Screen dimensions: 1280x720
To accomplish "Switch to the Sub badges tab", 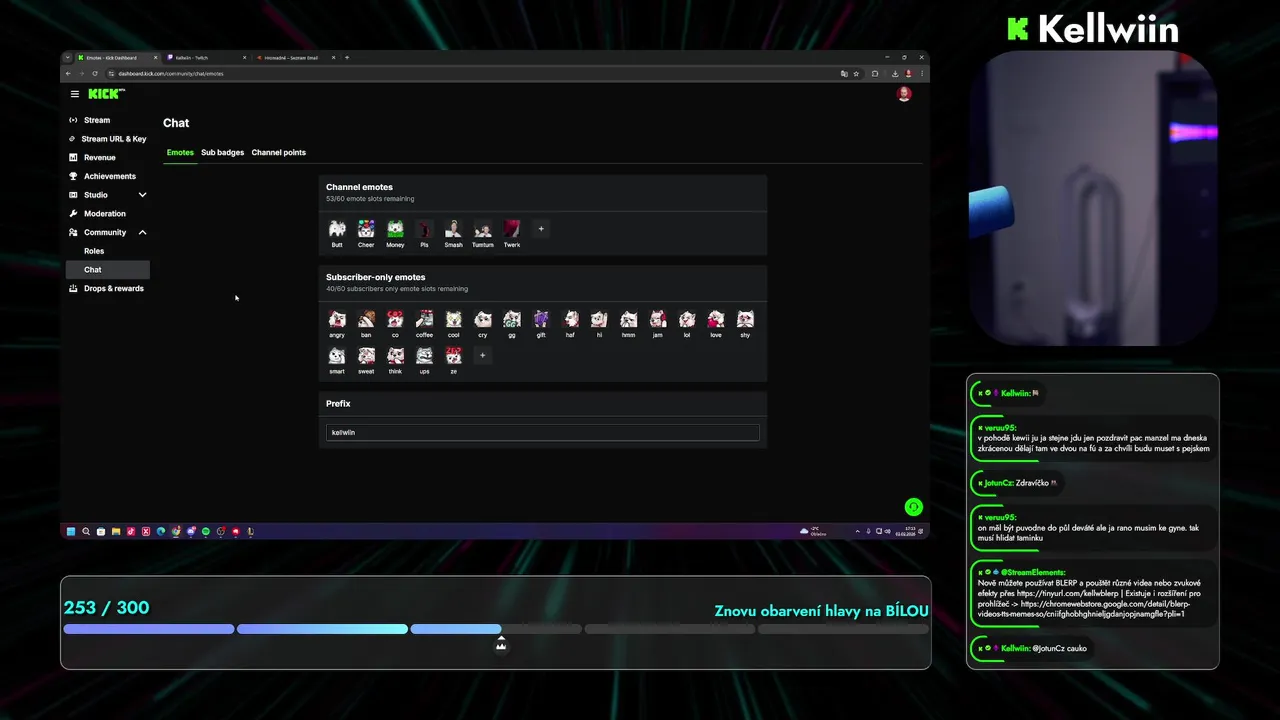I will pos(222,152).
